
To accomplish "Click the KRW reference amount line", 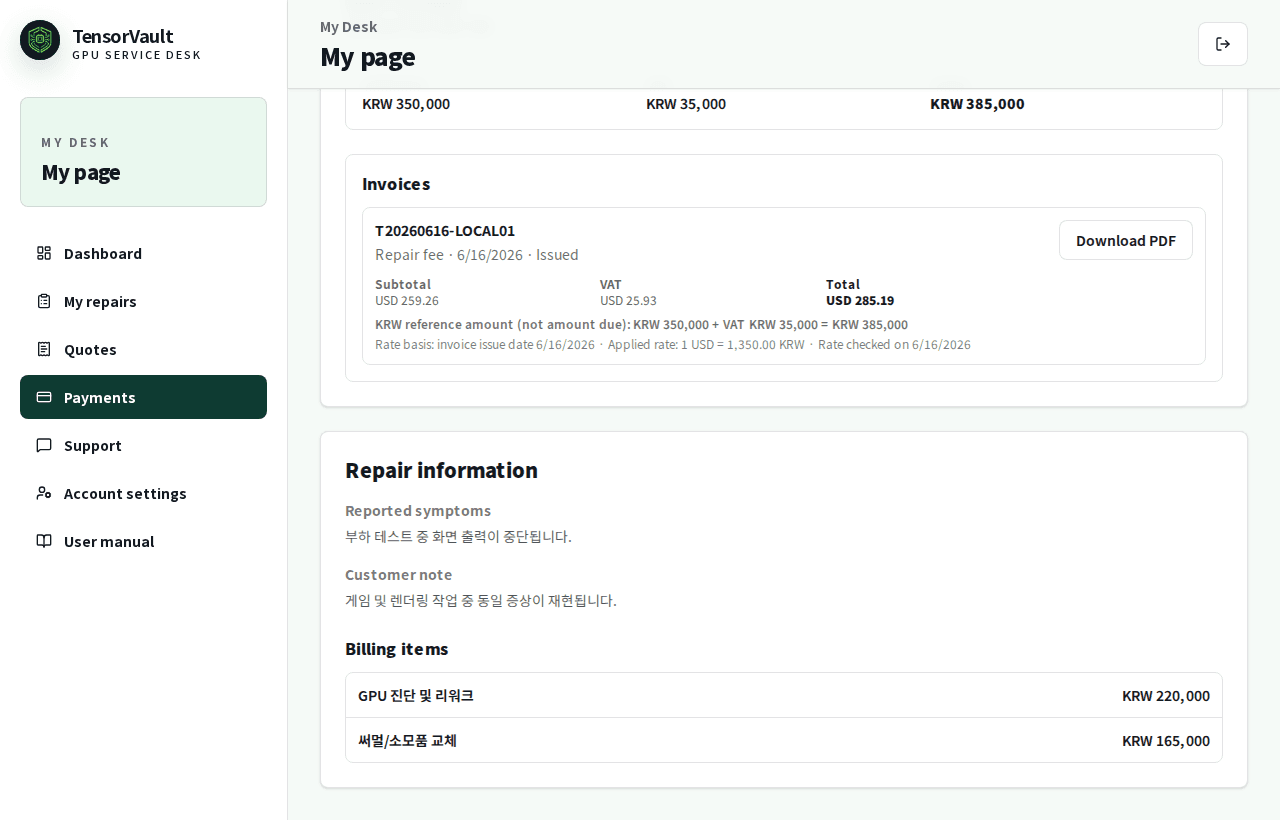I will [x=641, y=325].
